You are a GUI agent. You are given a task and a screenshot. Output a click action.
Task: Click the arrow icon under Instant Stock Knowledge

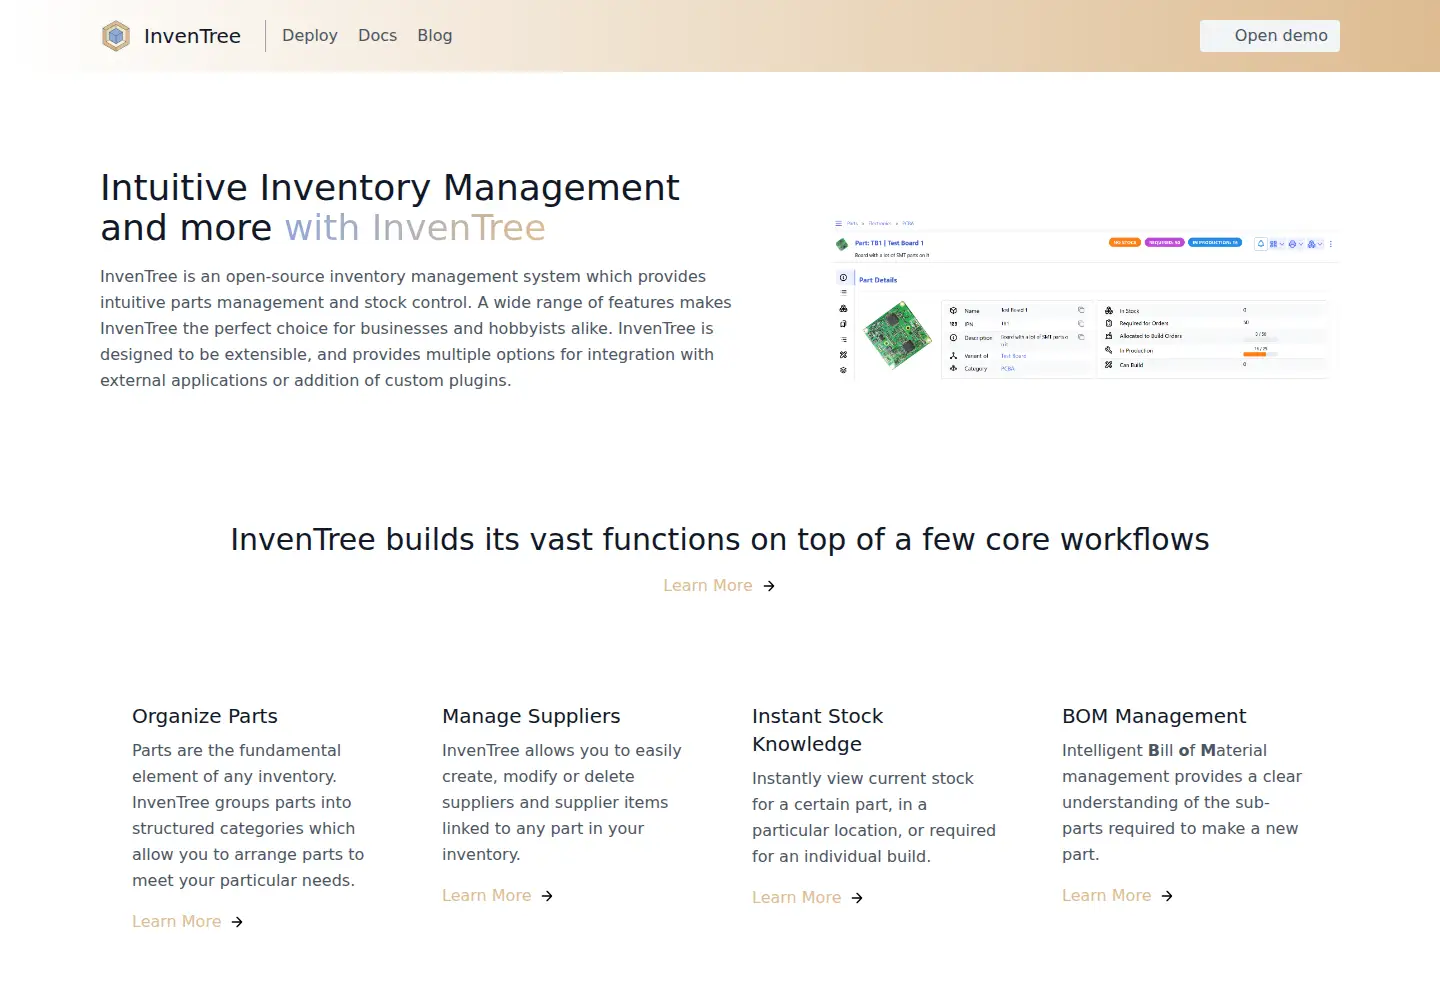point(857,898)
